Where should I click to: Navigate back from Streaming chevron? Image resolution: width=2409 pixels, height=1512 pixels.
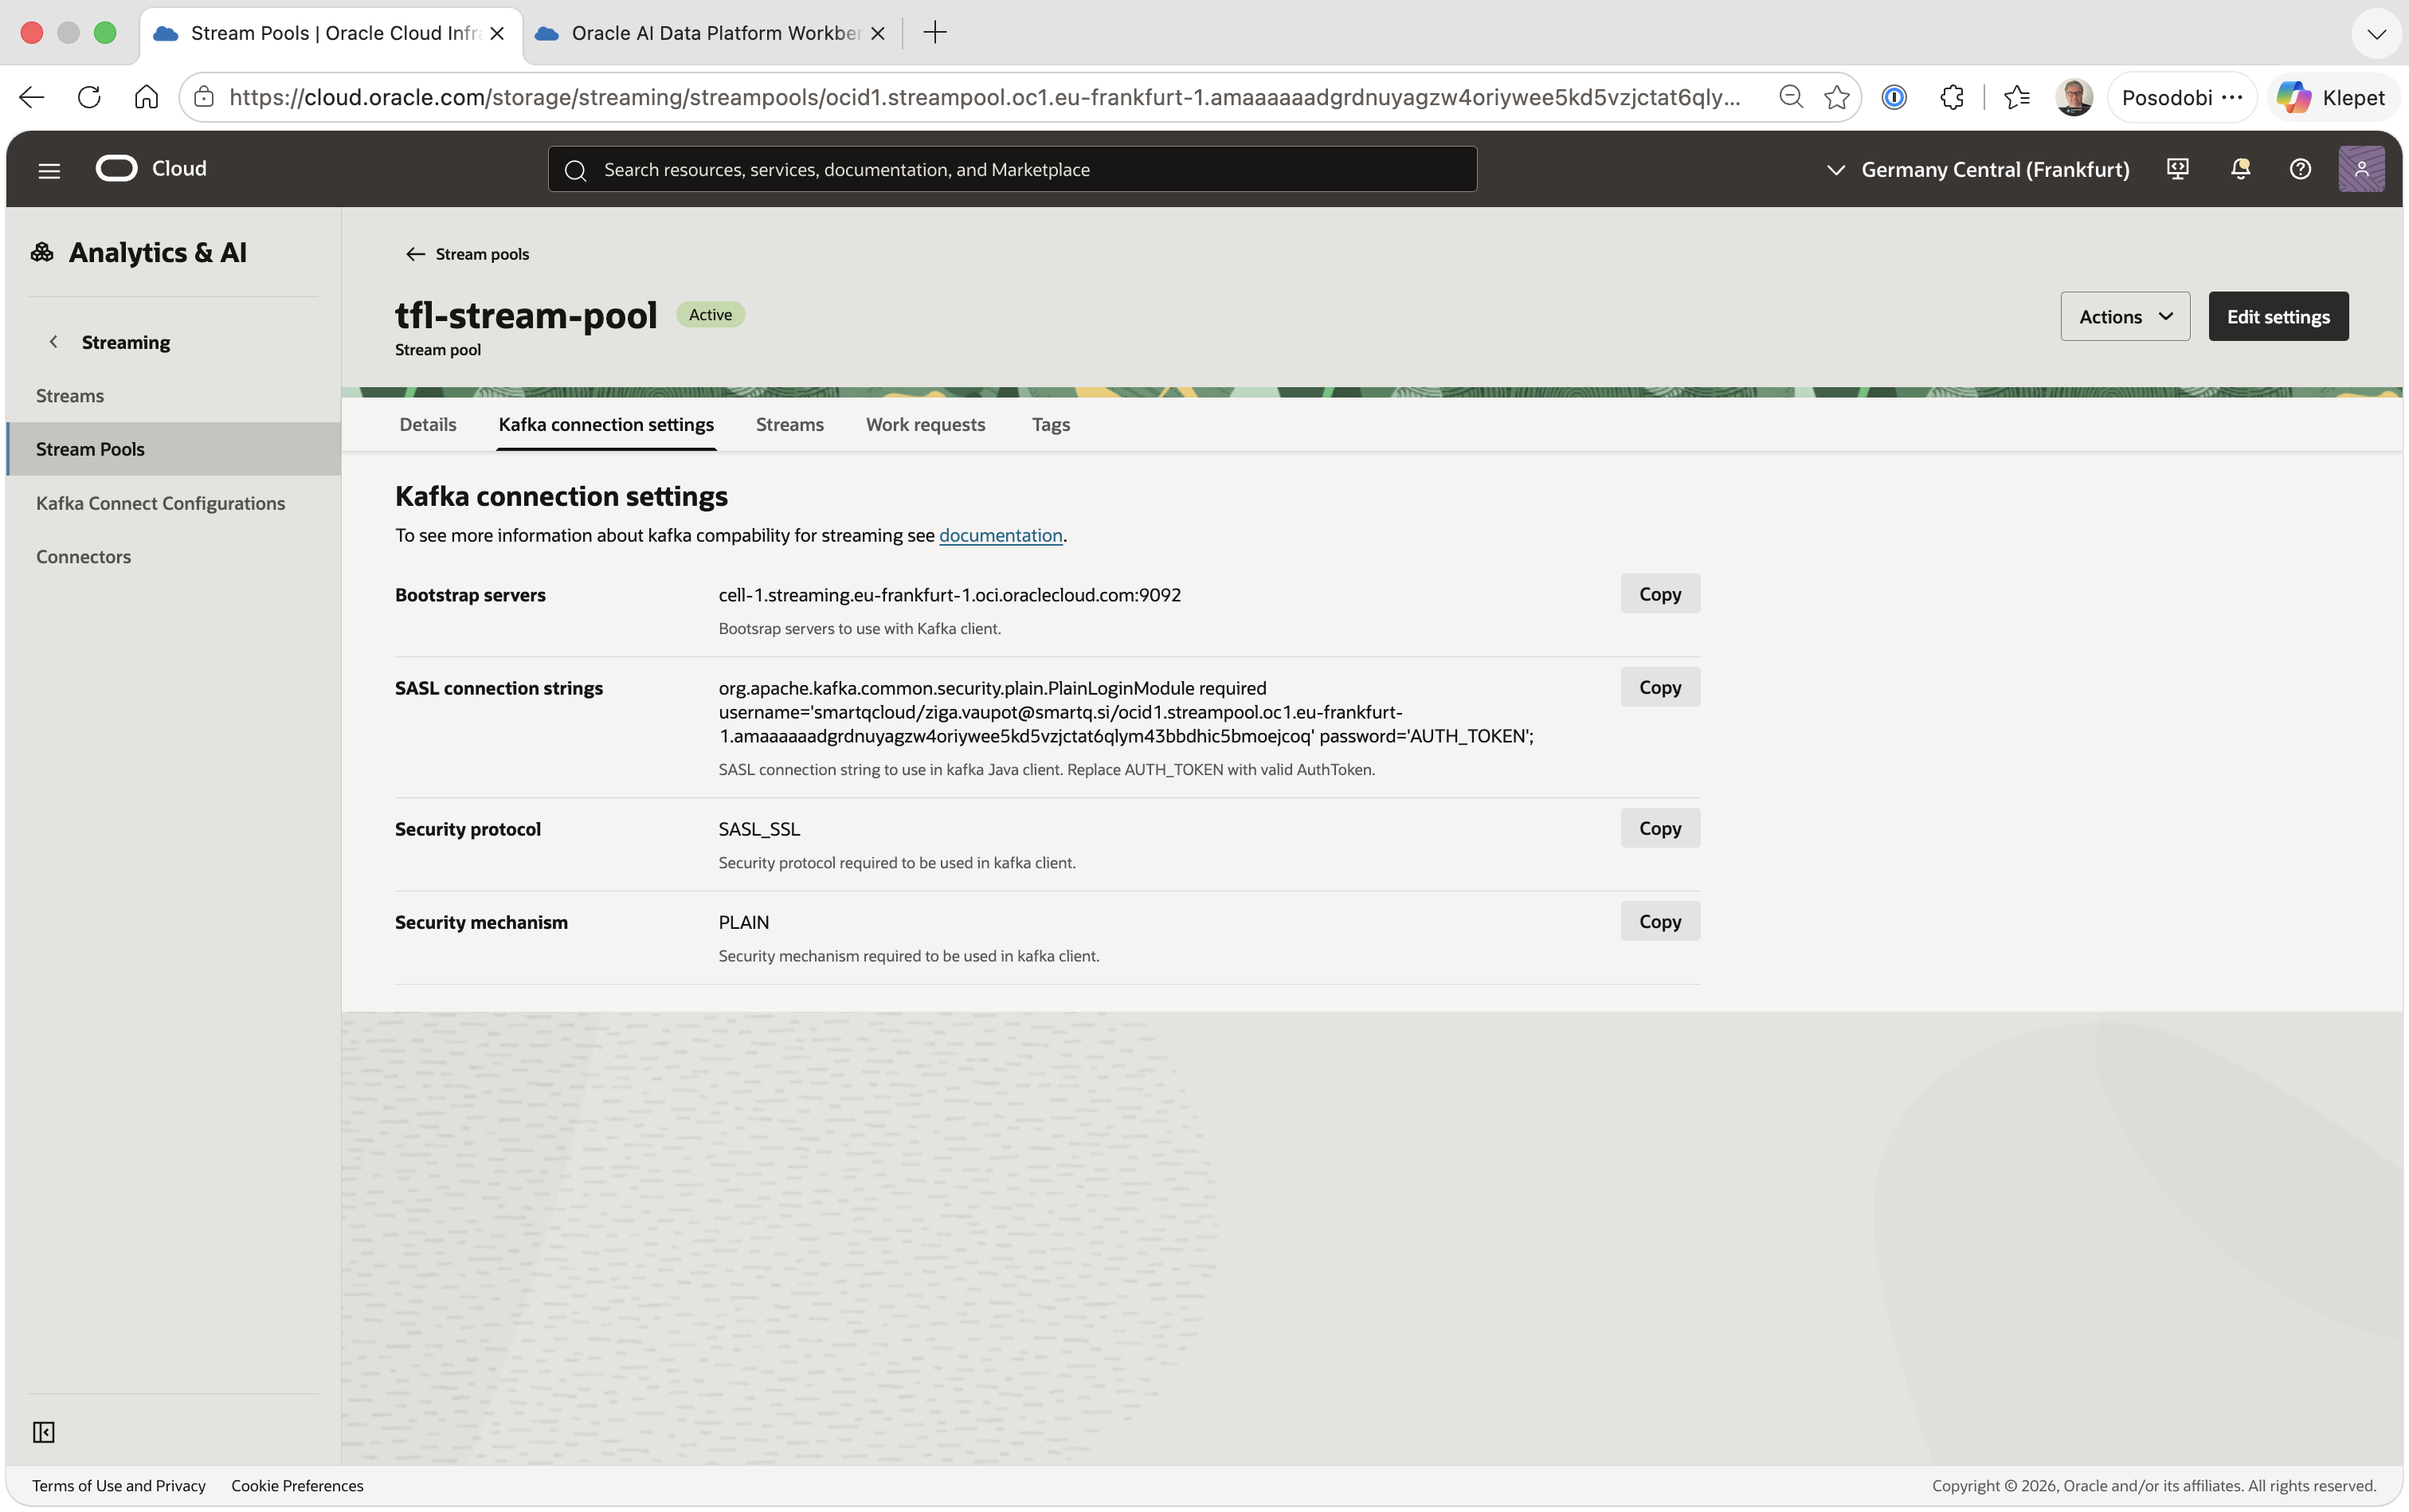[53, 342]
